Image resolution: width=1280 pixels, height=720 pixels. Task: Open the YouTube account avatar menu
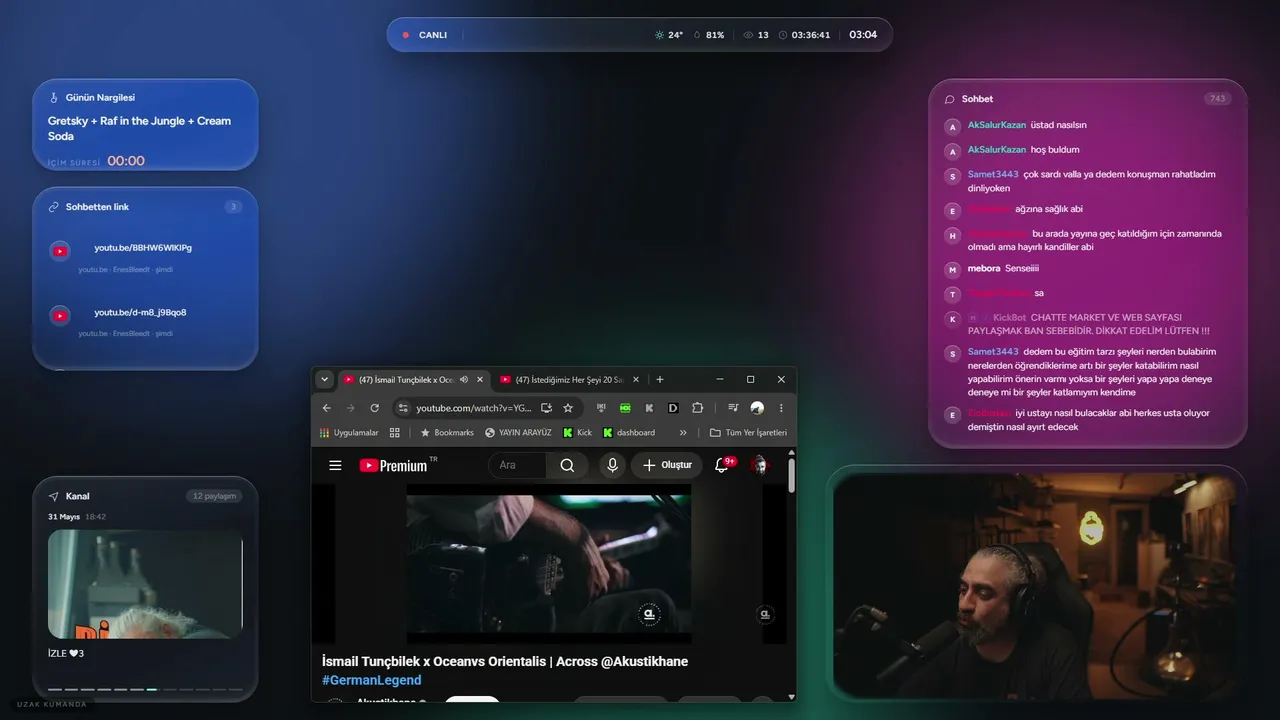(760, 465)
